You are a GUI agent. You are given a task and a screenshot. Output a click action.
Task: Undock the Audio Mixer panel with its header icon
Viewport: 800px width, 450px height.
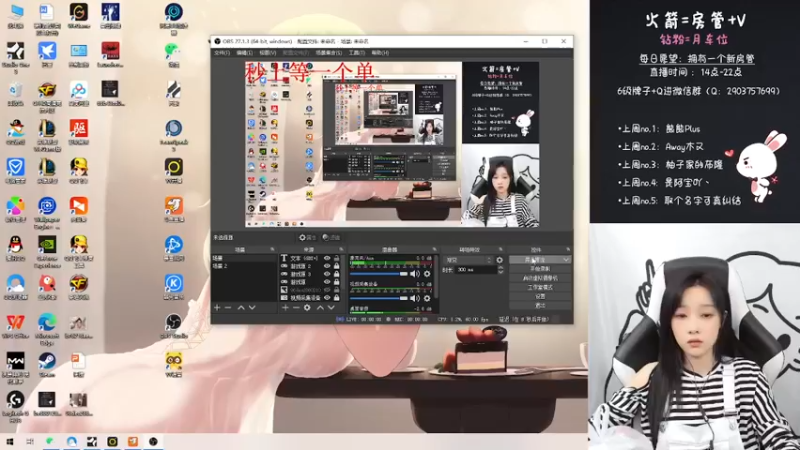434,249
